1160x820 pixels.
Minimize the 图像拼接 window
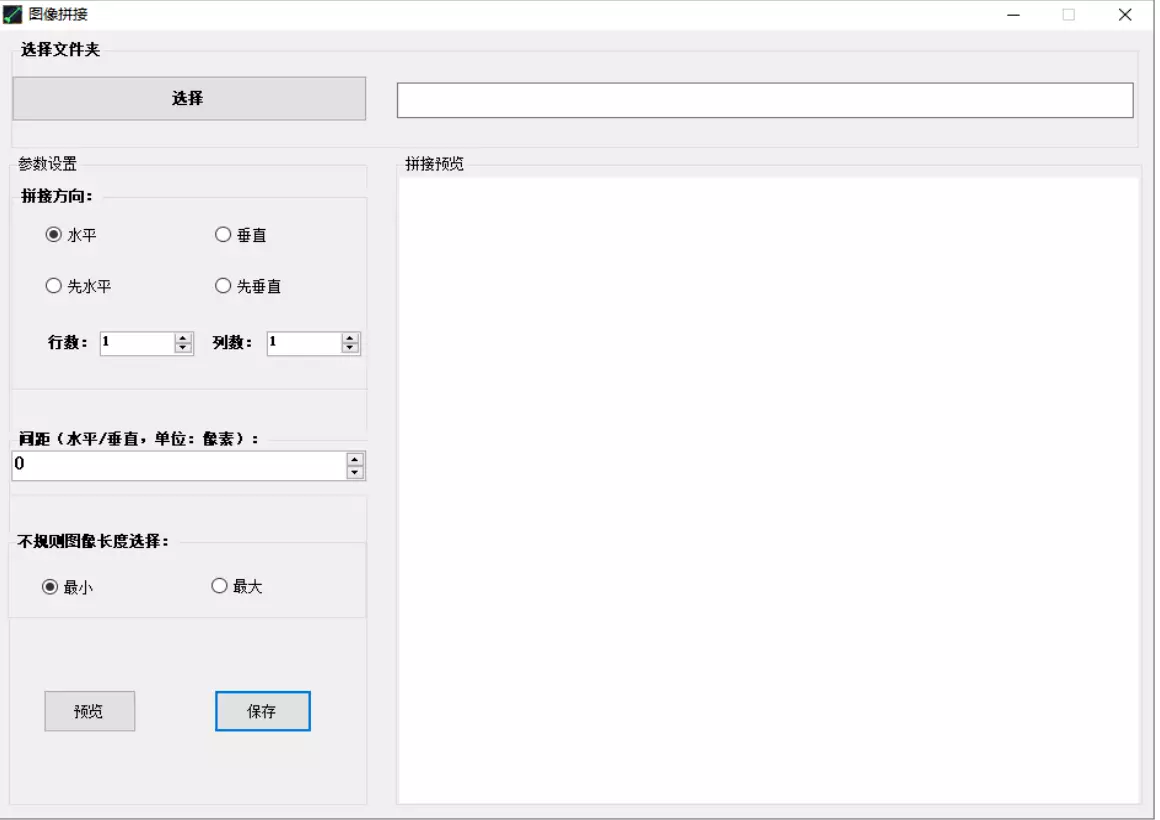click(x=1014, y=15)
